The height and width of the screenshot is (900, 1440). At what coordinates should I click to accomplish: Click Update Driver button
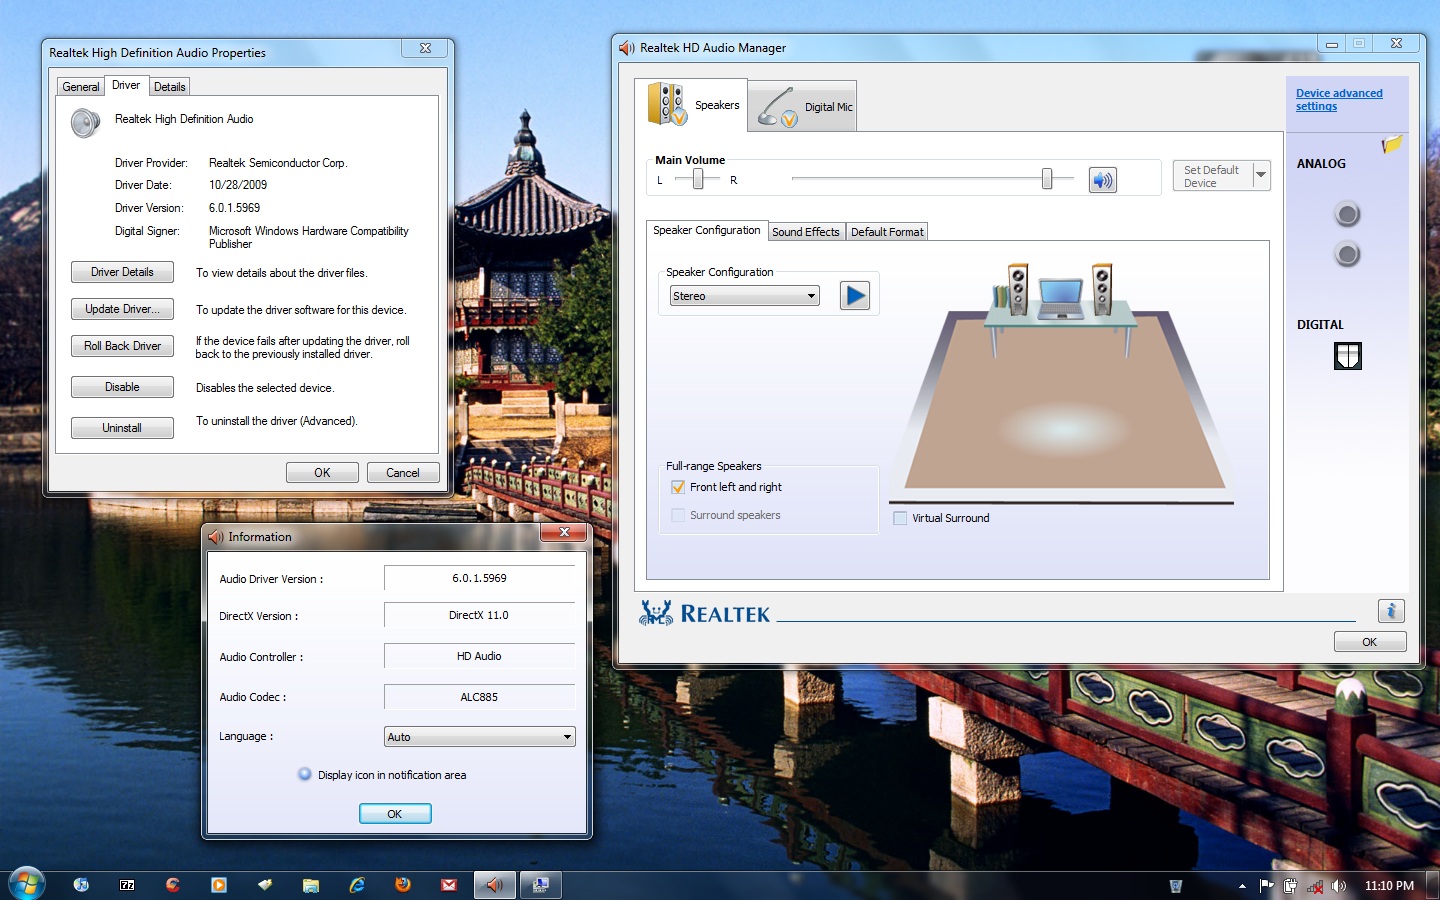(x=122, y=309)
